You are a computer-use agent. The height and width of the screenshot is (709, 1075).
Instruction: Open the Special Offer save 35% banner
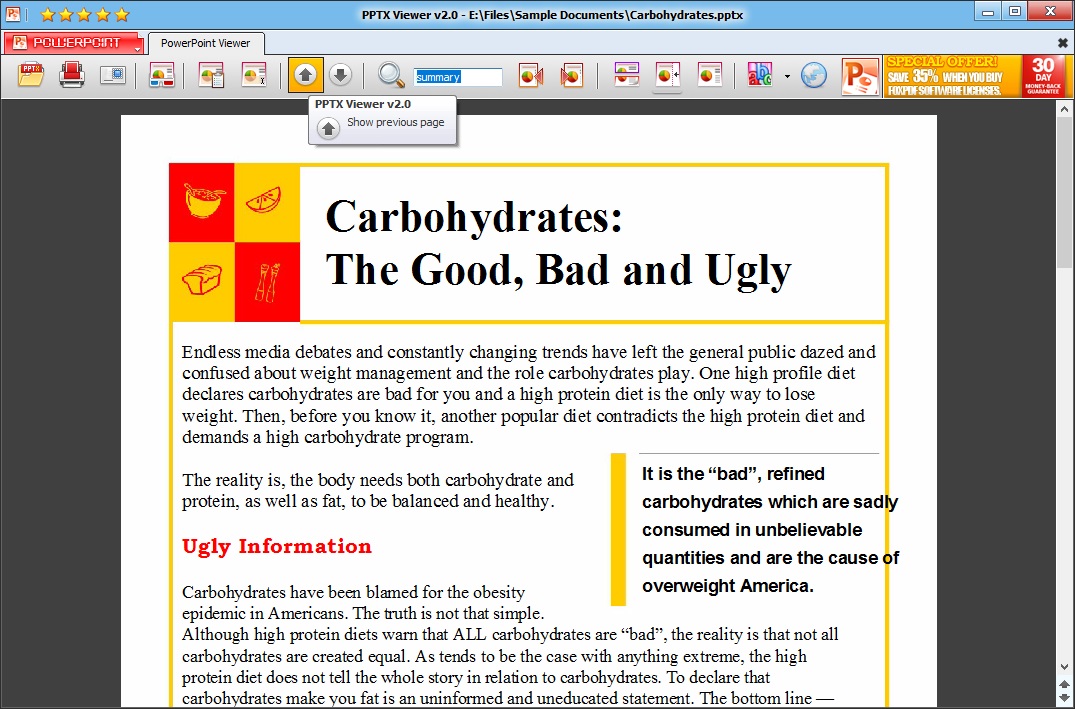point(952,76)
